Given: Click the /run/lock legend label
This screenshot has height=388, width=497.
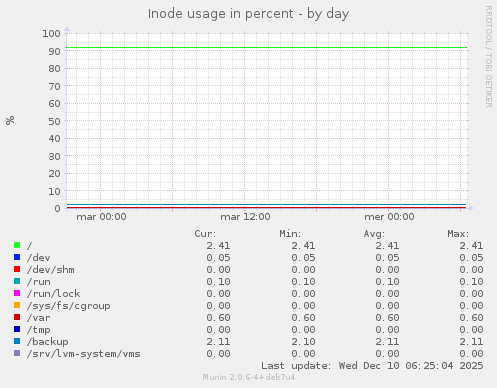Looking at the screenshot, I should coord(53,294).
